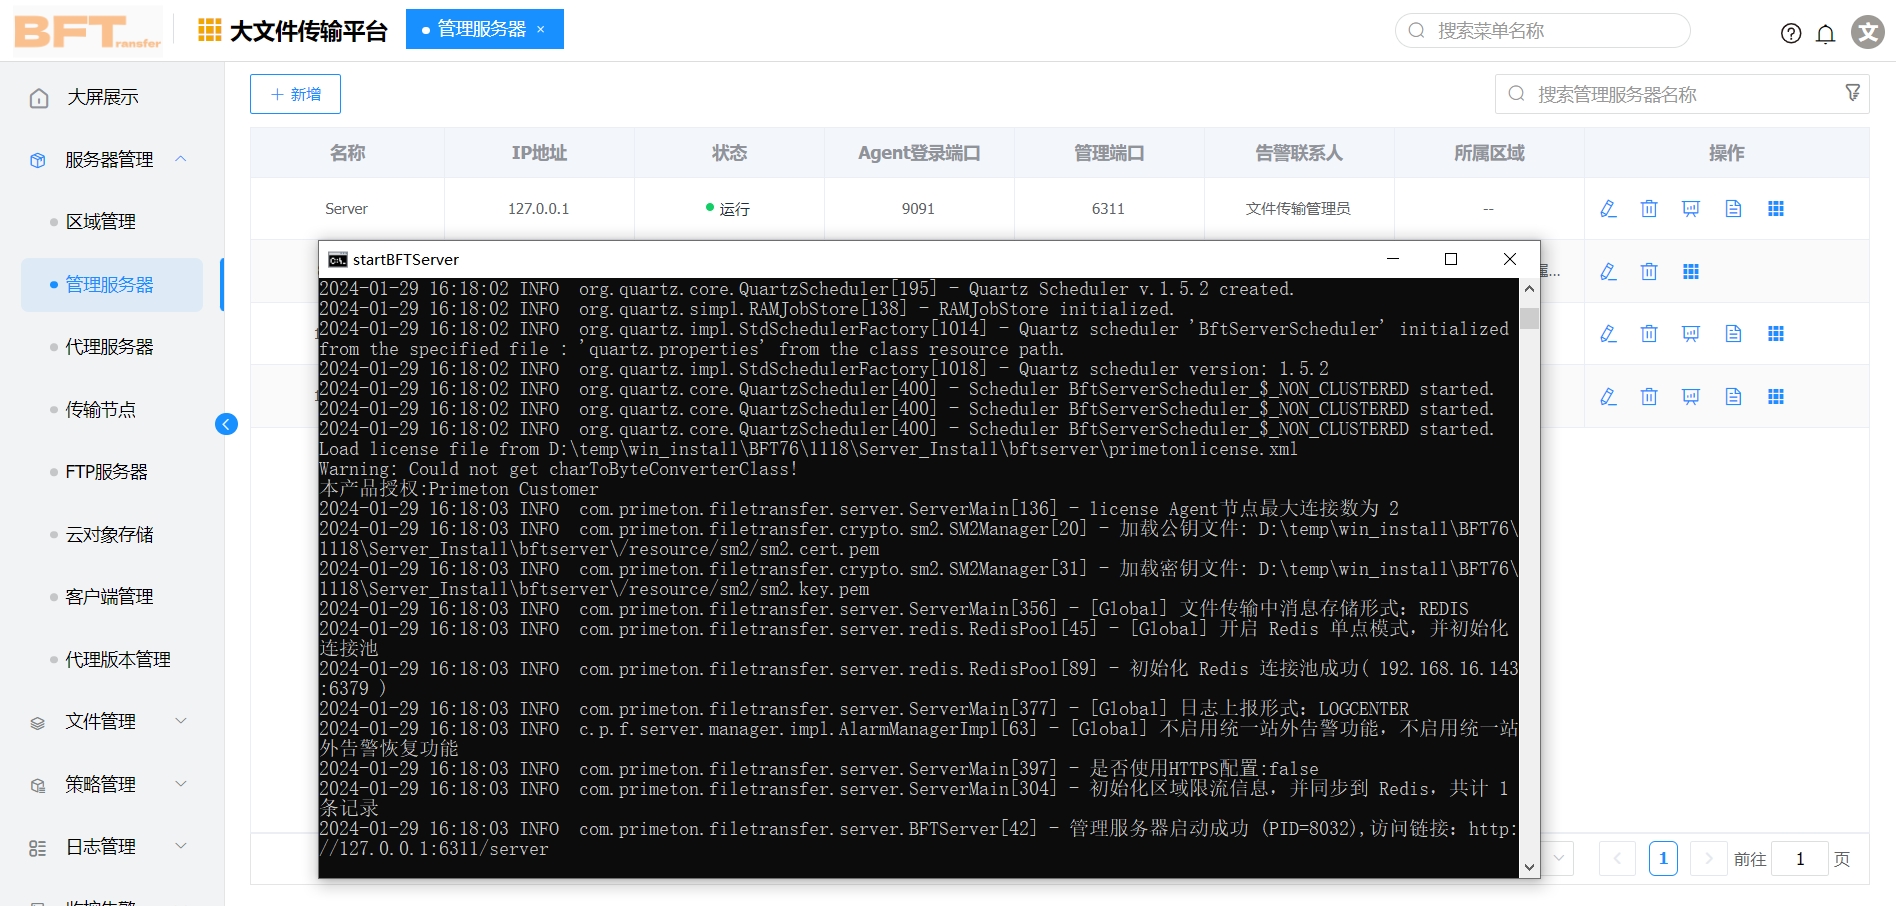Click the filter funnel icon in search box

(1852, 93)
